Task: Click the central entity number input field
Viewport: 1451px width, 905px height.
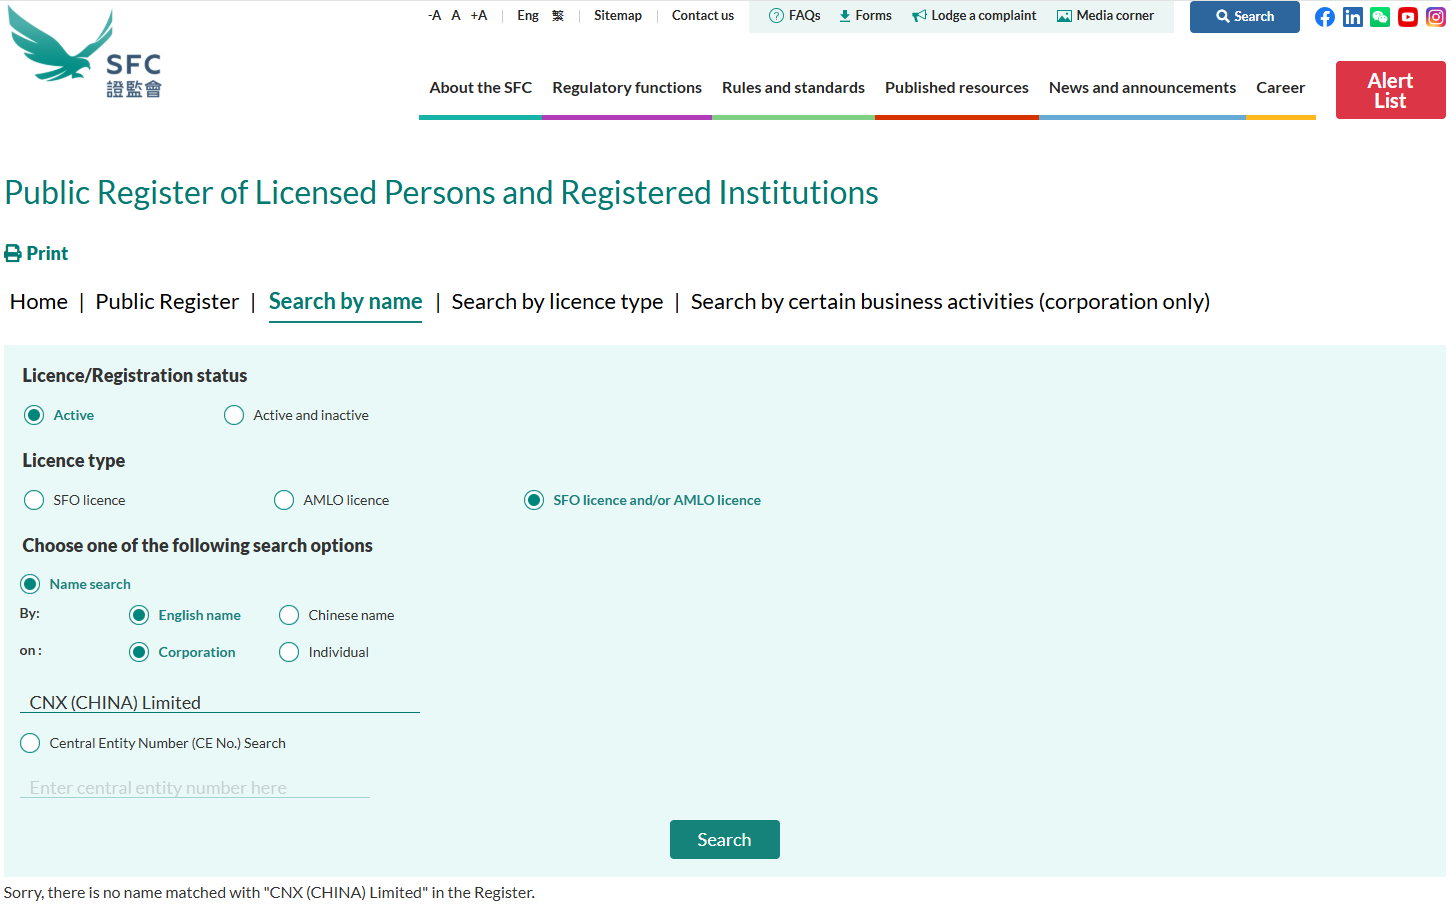Action: (195, 787)
